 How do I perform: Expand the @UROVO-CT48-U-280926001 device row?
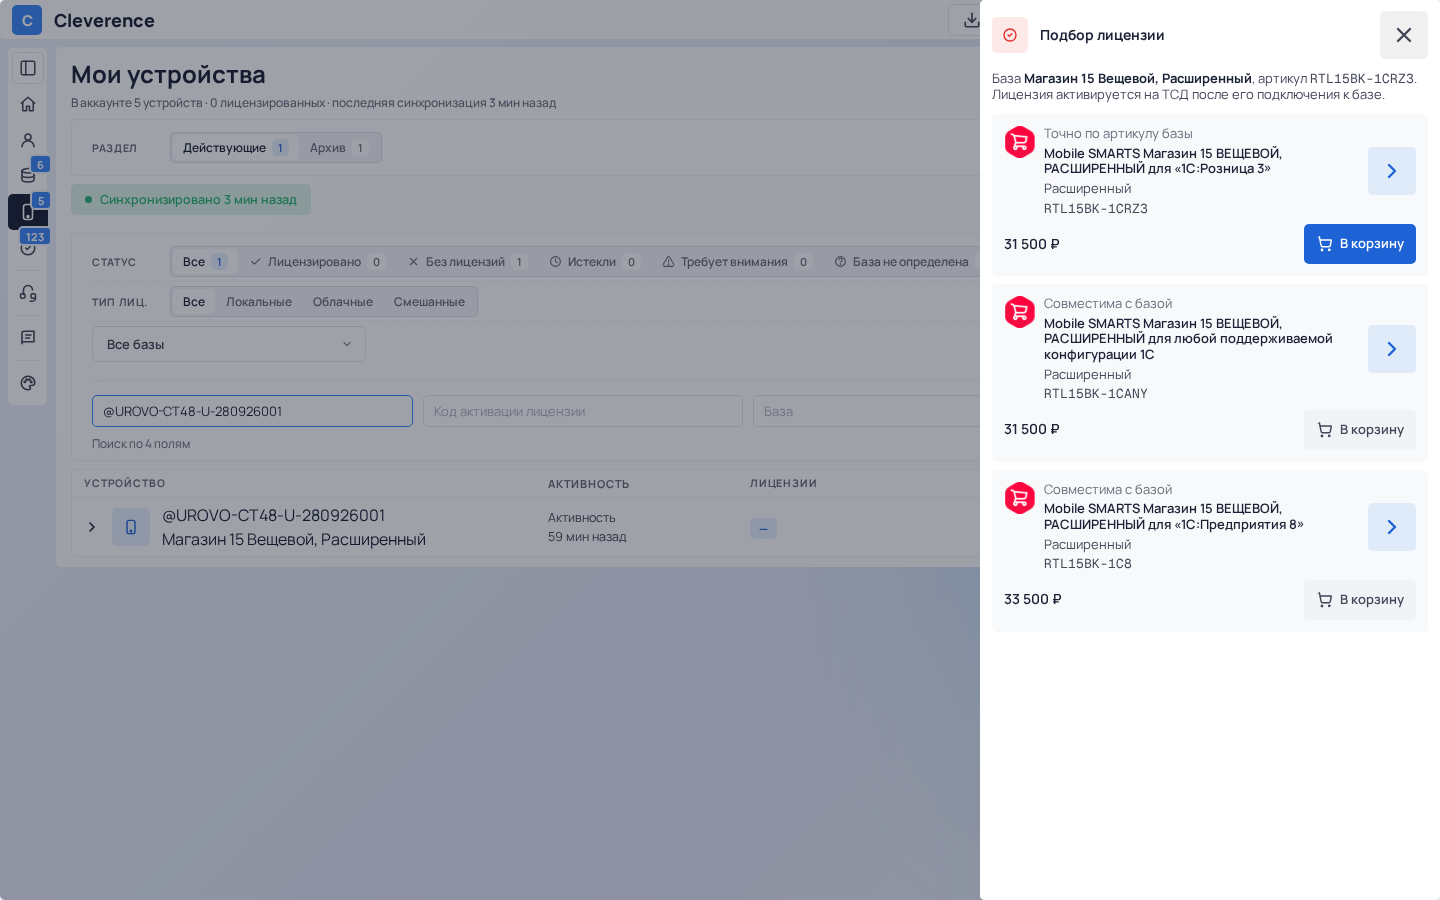(92, 527)
